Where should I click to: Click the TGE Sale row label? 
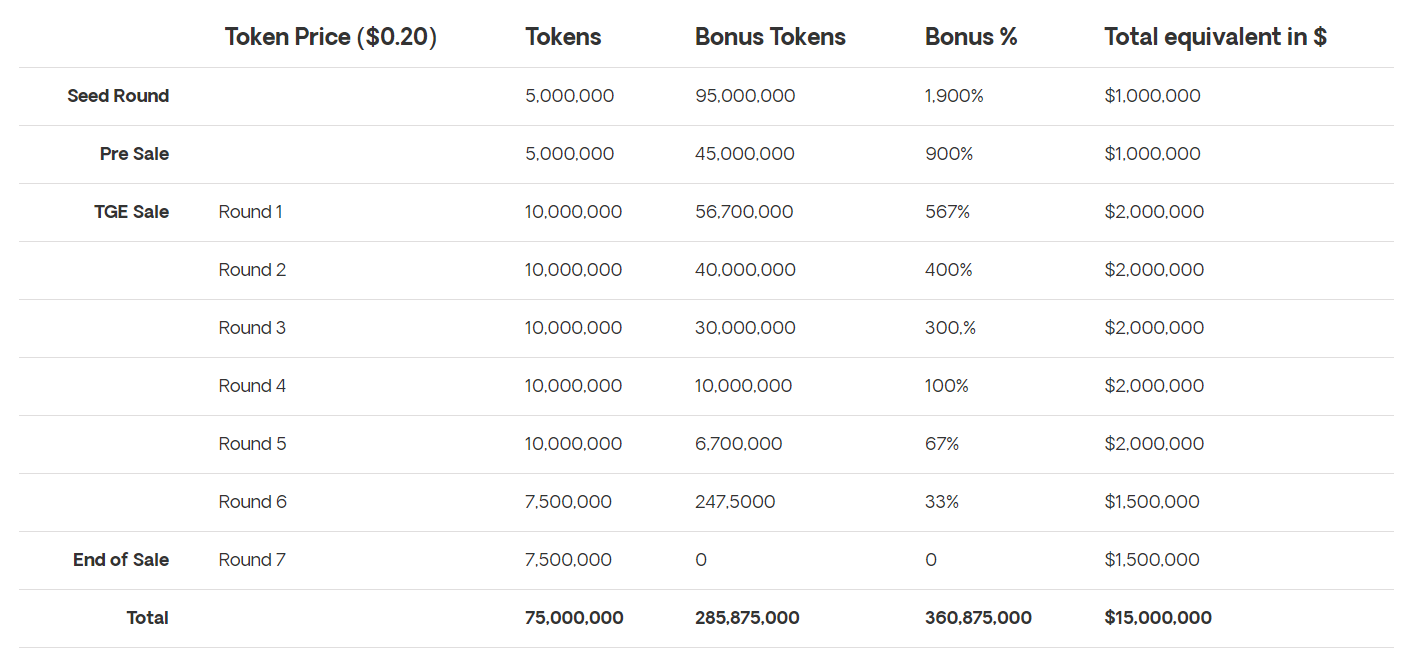tap(131, 212)
